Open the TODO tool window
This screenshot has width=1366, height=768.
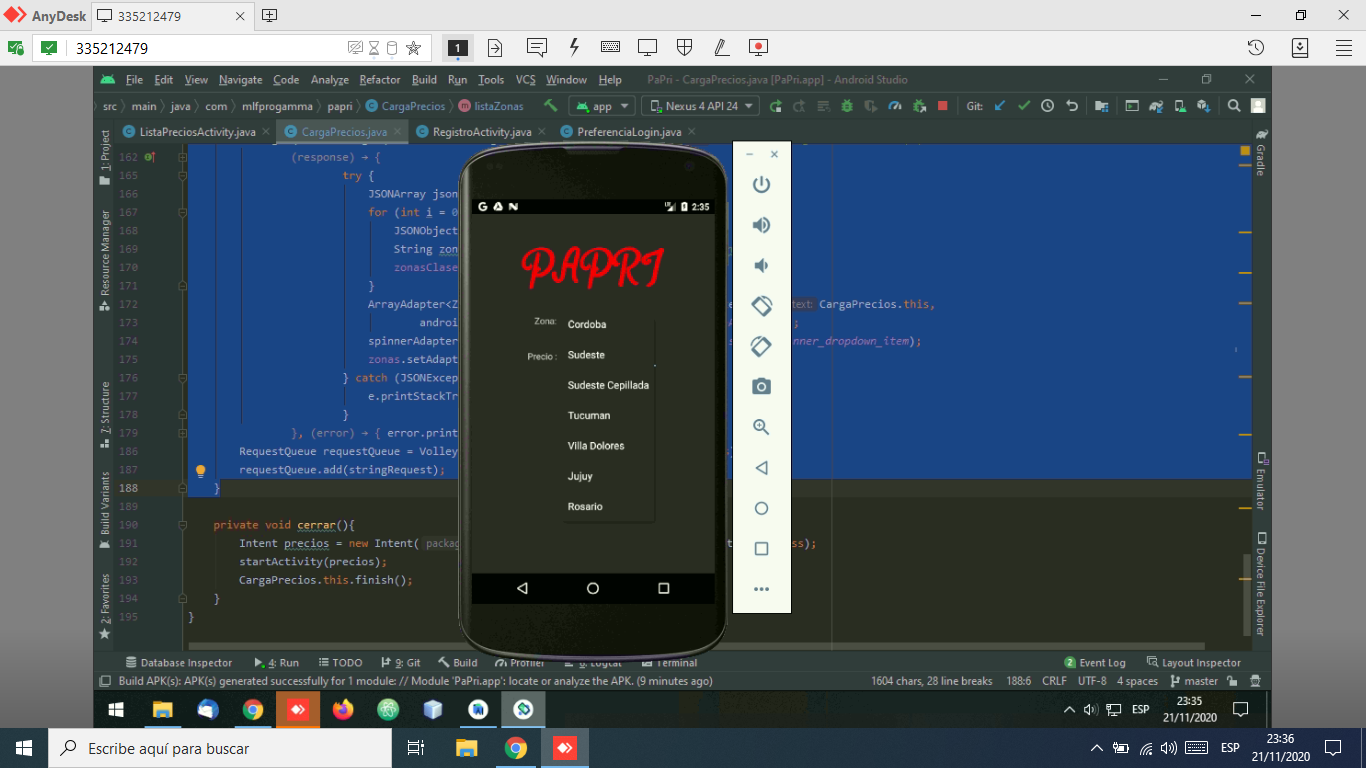tap(340, 662)
